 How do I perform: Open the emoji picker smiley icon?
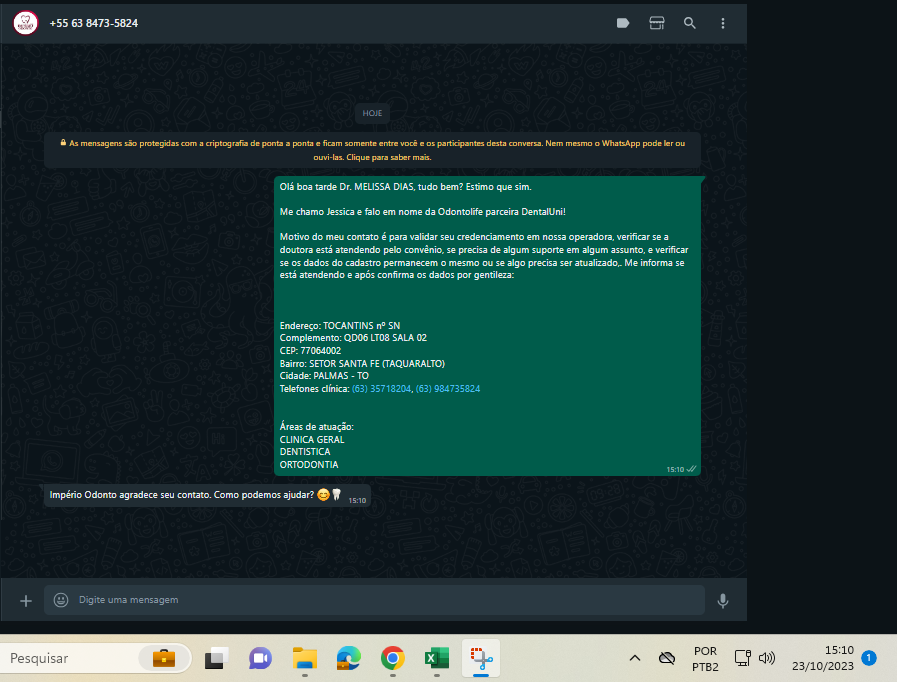click(61, 600)
